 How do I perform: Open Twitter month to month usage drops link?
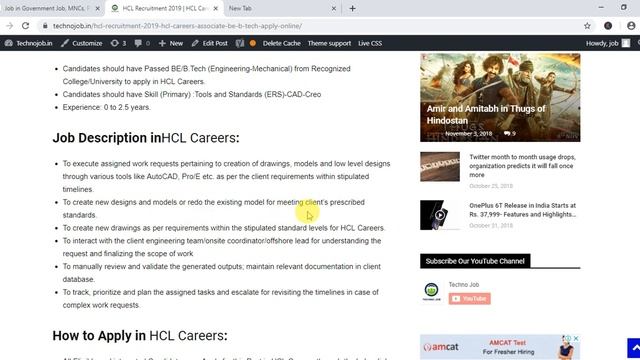click(522, 166)
